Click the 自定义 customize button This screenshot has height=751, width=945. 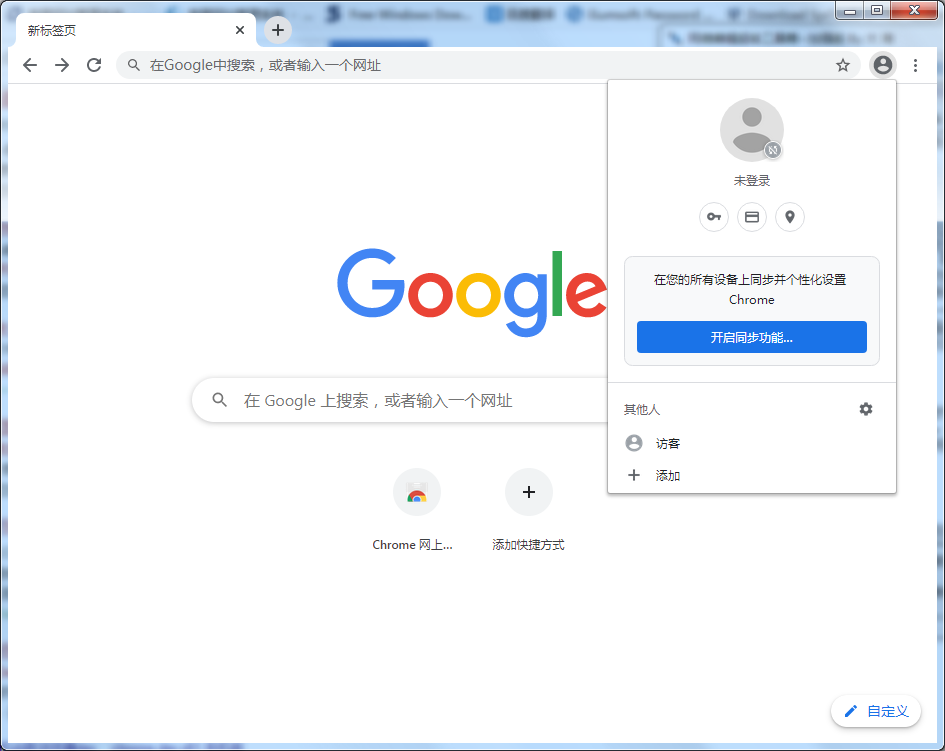click(x=876, y=711)
